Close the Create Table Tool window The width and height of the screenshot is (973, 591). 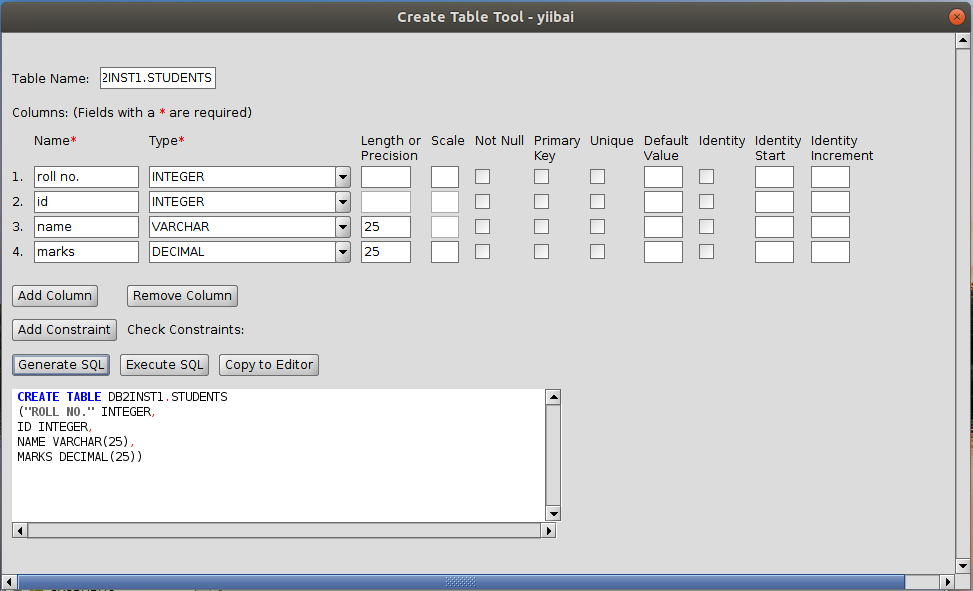pos(957,16)
